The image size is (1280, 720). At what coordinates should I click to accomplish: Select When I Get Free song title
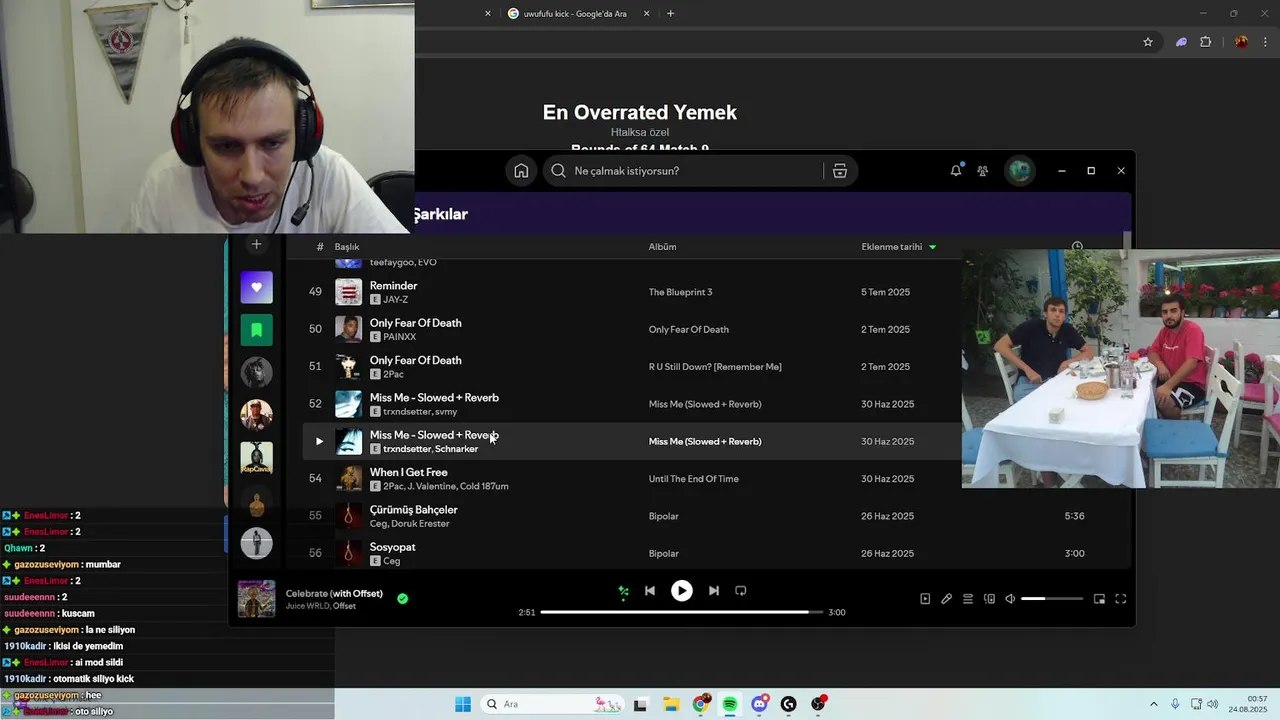409,472
